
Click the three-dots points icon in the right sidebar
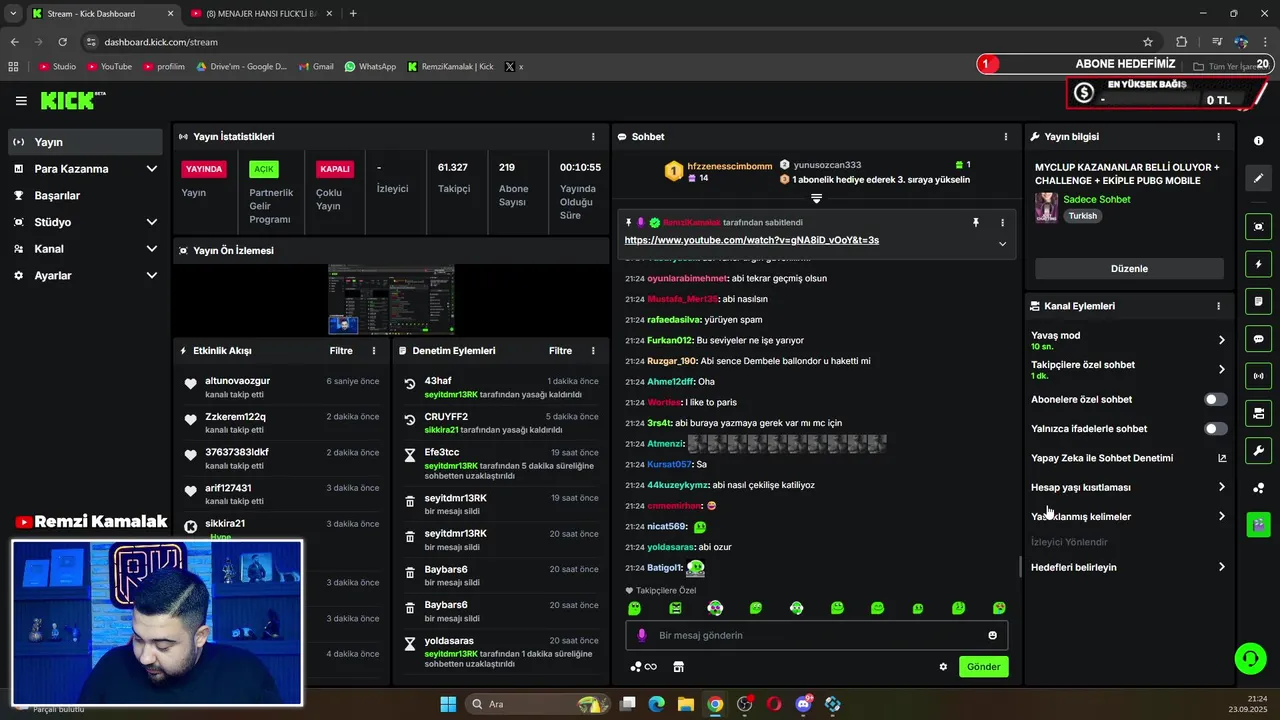tap(1258, 488)
